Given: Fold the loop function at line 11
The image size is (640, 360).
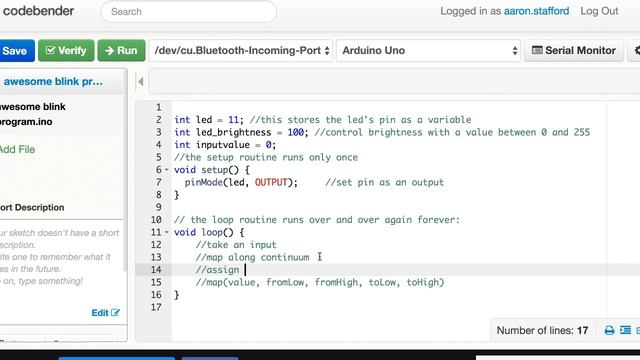Looking at the screenshot, I should [167, 232].
